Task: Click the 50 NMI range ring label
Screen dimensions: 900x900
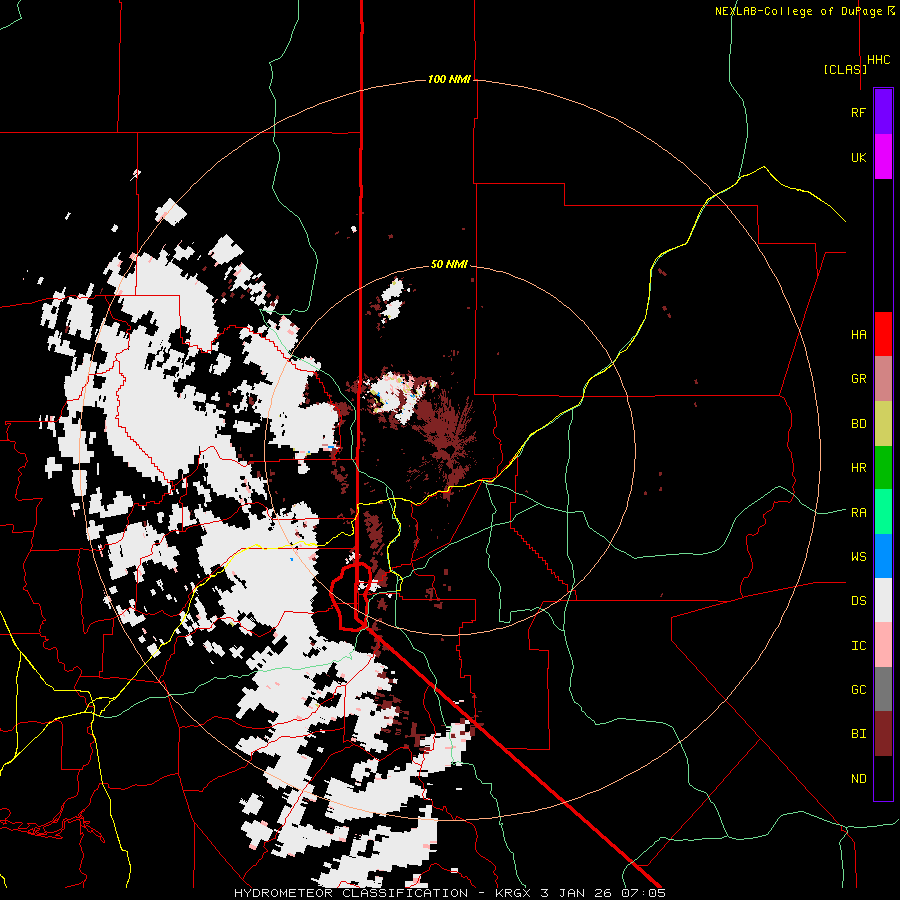Action: (x=449, y=264)
